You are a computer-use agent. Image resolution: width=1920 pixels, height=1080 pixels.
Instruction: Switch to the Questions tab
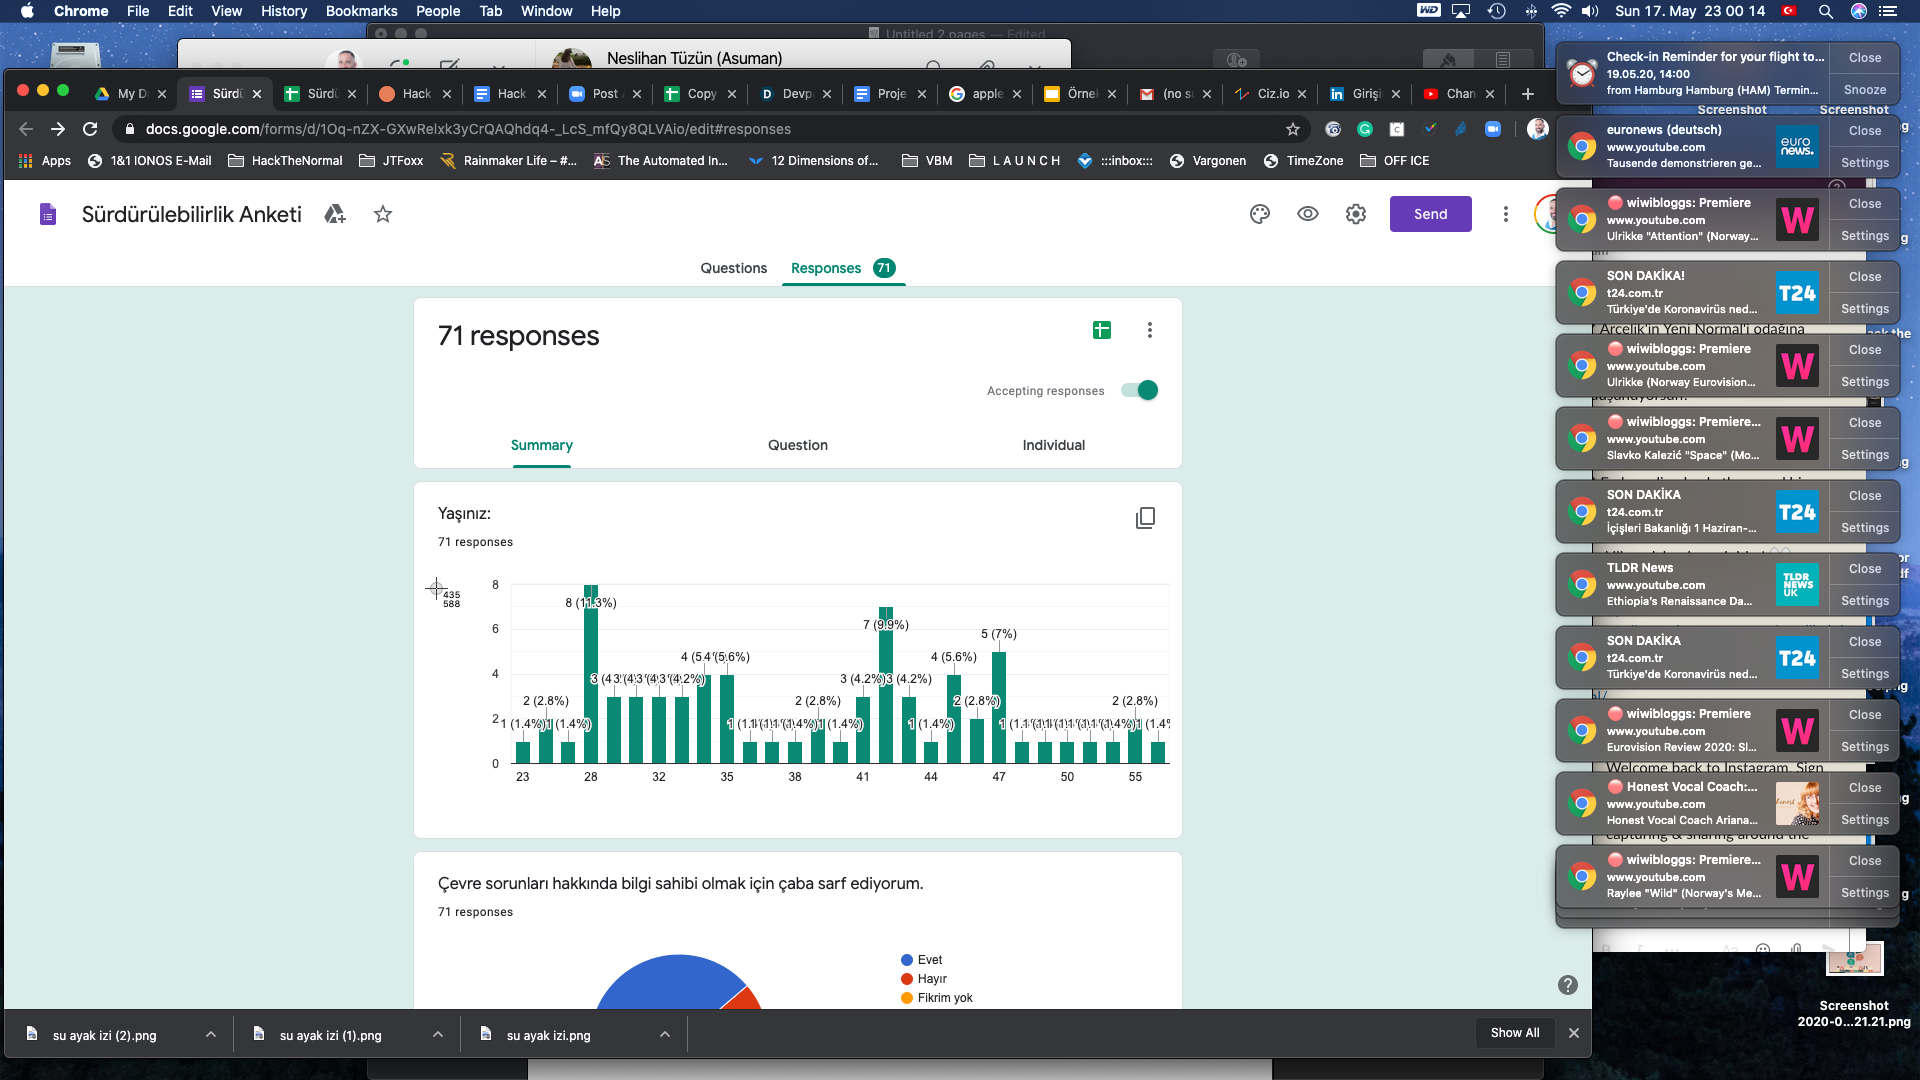[733, 268]
